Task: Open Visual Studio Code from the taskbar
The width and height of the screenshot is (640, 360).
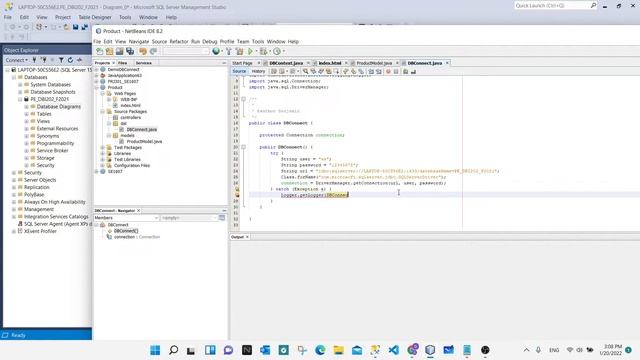Action: coord(393,350)
